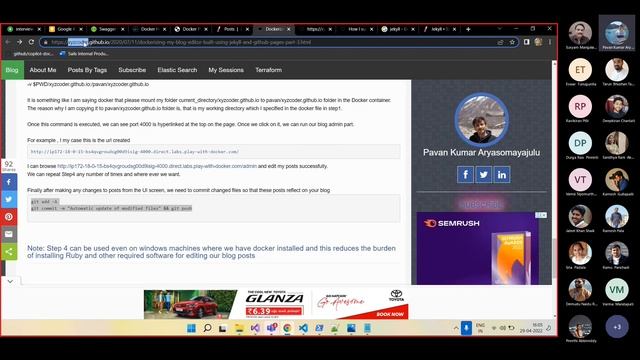
Task: Reload the page in Chrome
Action: pyautogui.click(x=31, y=42)
